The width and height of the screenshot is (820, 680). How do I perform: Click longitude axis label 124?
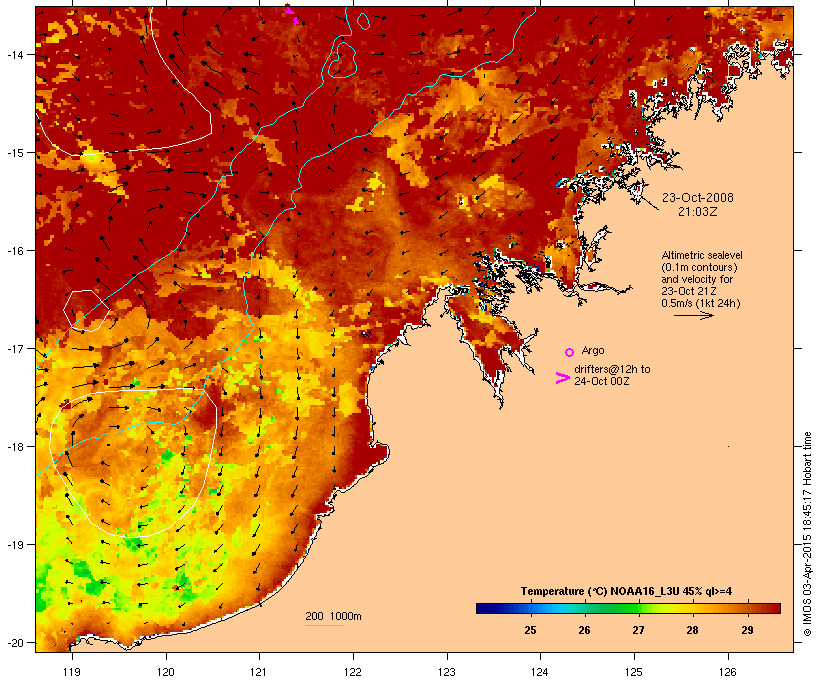(x=540, y=672)
